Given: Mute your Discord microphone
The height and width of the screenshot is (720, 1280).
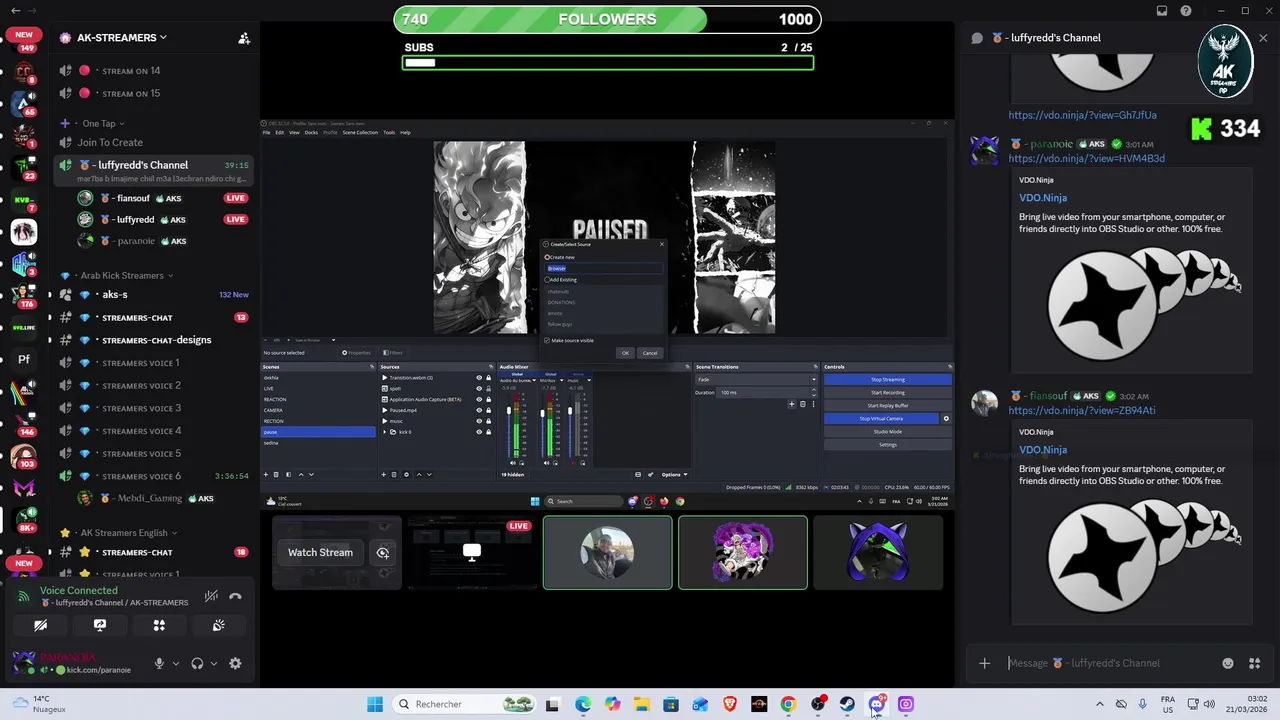Looking at the screenshot, I should point(159,663).
